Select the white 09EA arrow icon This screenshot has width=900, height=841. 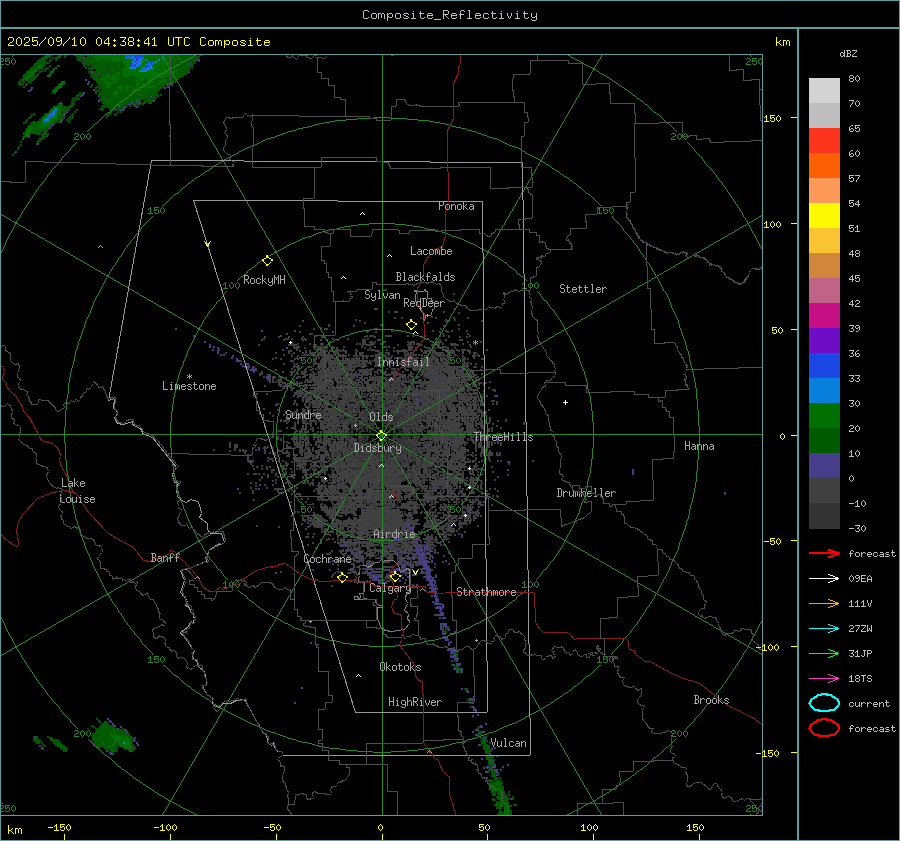[824, 579]
